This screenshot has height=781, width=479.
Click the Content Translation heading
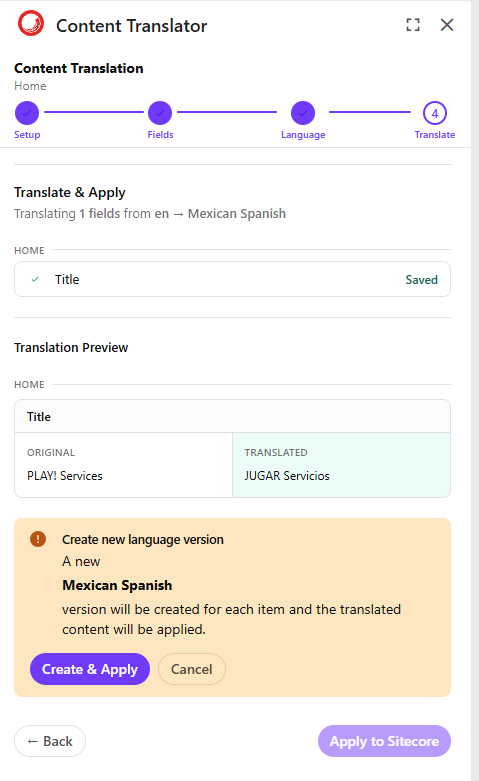79,68
